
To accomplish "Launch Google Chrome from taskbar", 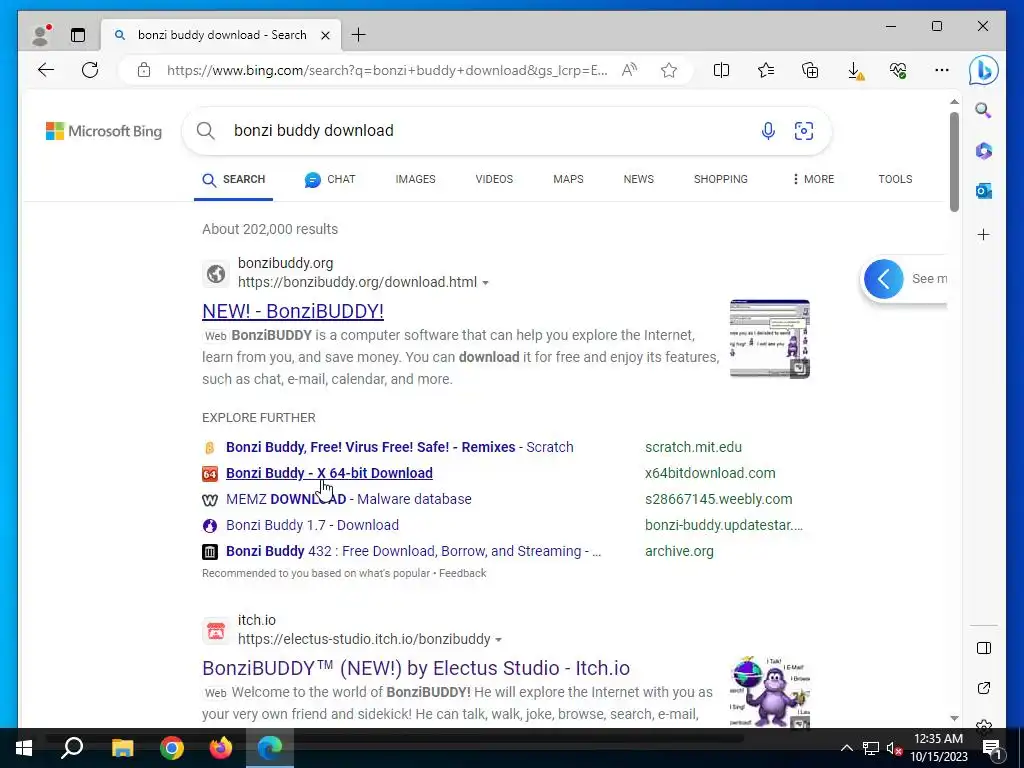I will point(172,748).
